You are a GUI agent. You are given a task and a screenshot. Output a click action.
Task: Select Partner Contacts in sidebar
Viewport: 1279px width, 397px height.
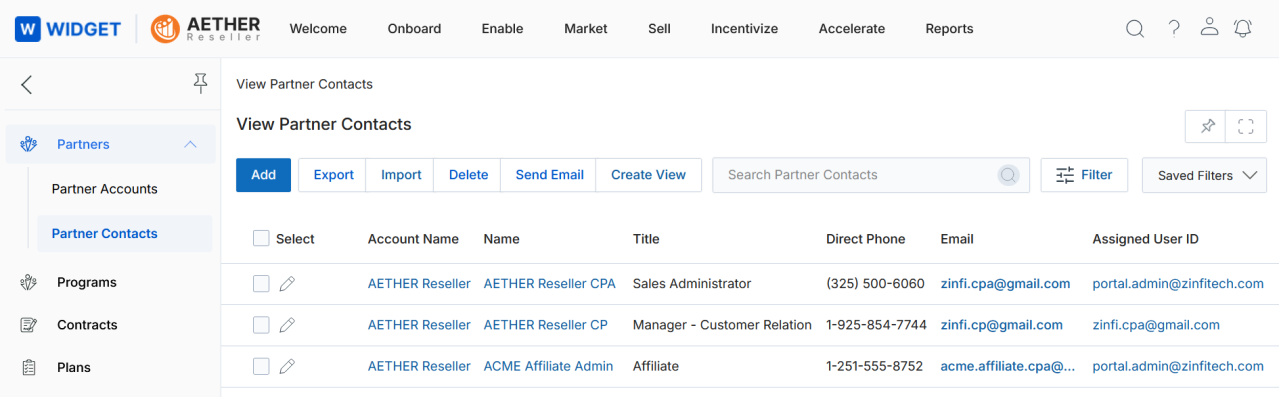[124, 233]
